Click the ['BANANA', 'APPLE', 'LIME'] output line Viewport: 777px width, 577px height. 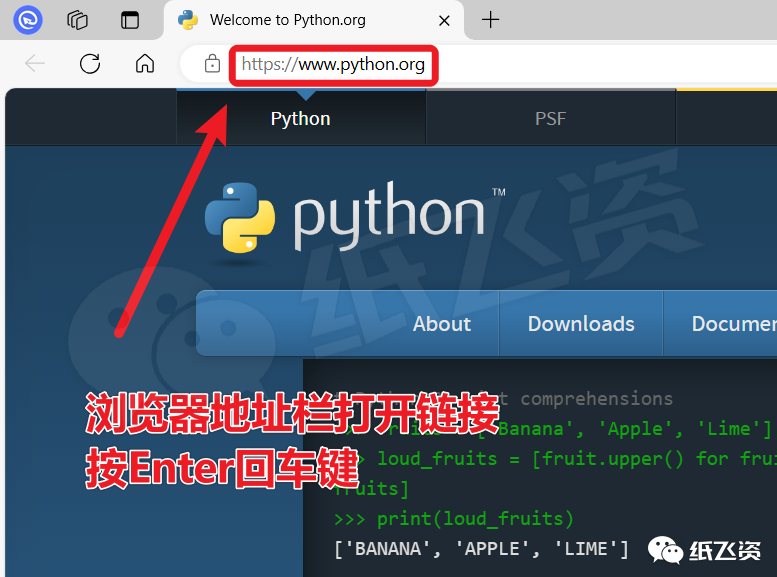click(482, 549)
